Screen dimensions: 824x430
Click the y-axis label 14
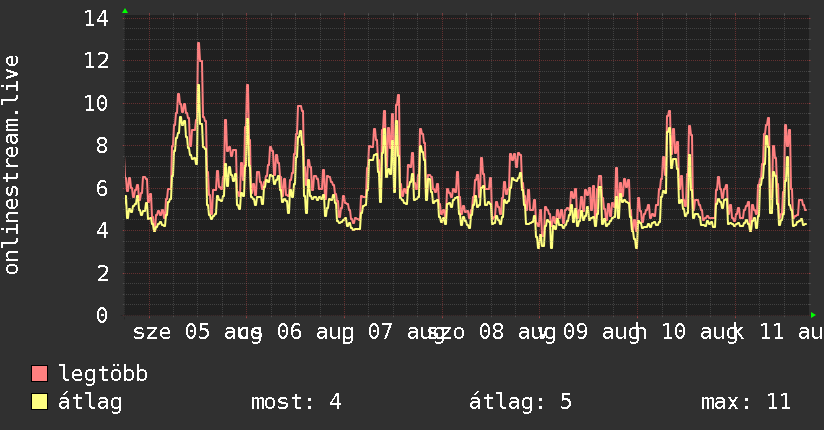(96, 18)
